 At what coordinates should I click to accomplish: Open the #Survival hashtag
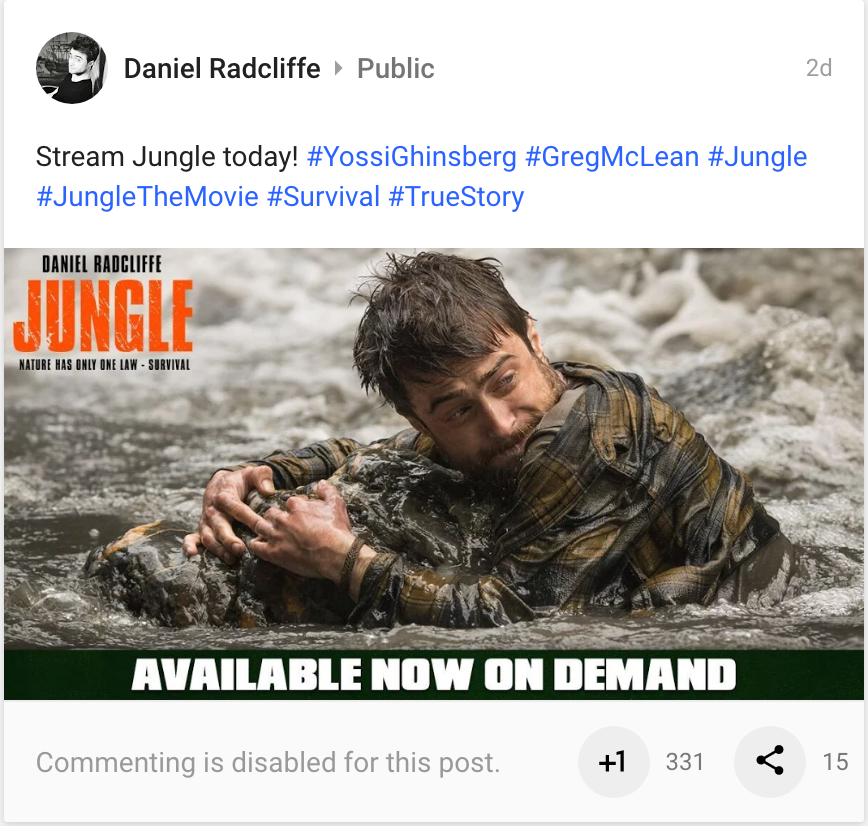tap(323, 197)
